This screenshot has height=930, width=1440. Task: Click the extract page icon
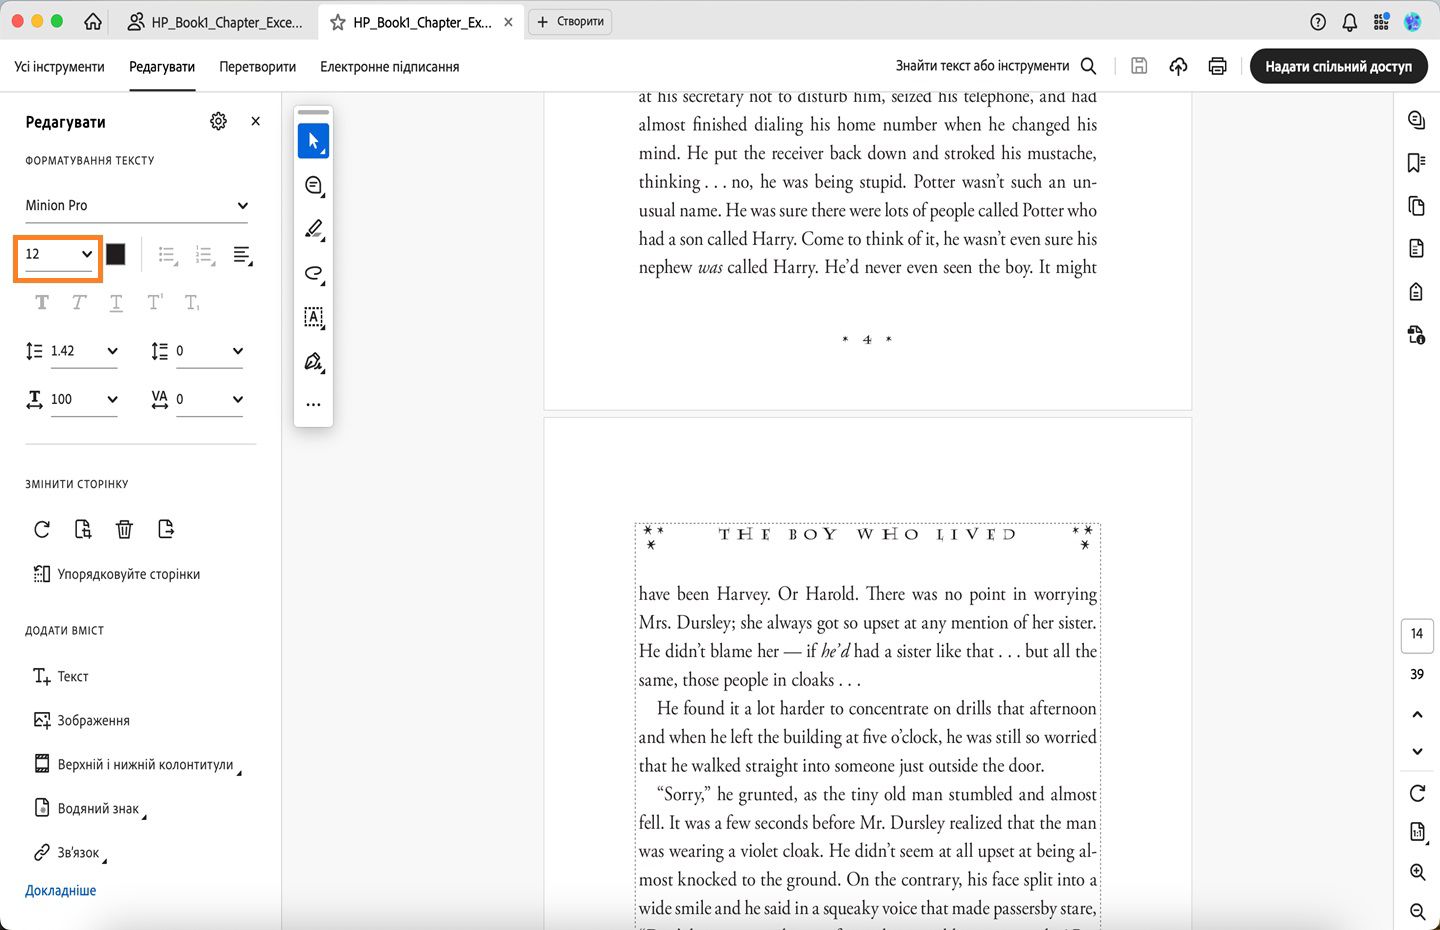(x=83, y=529)
